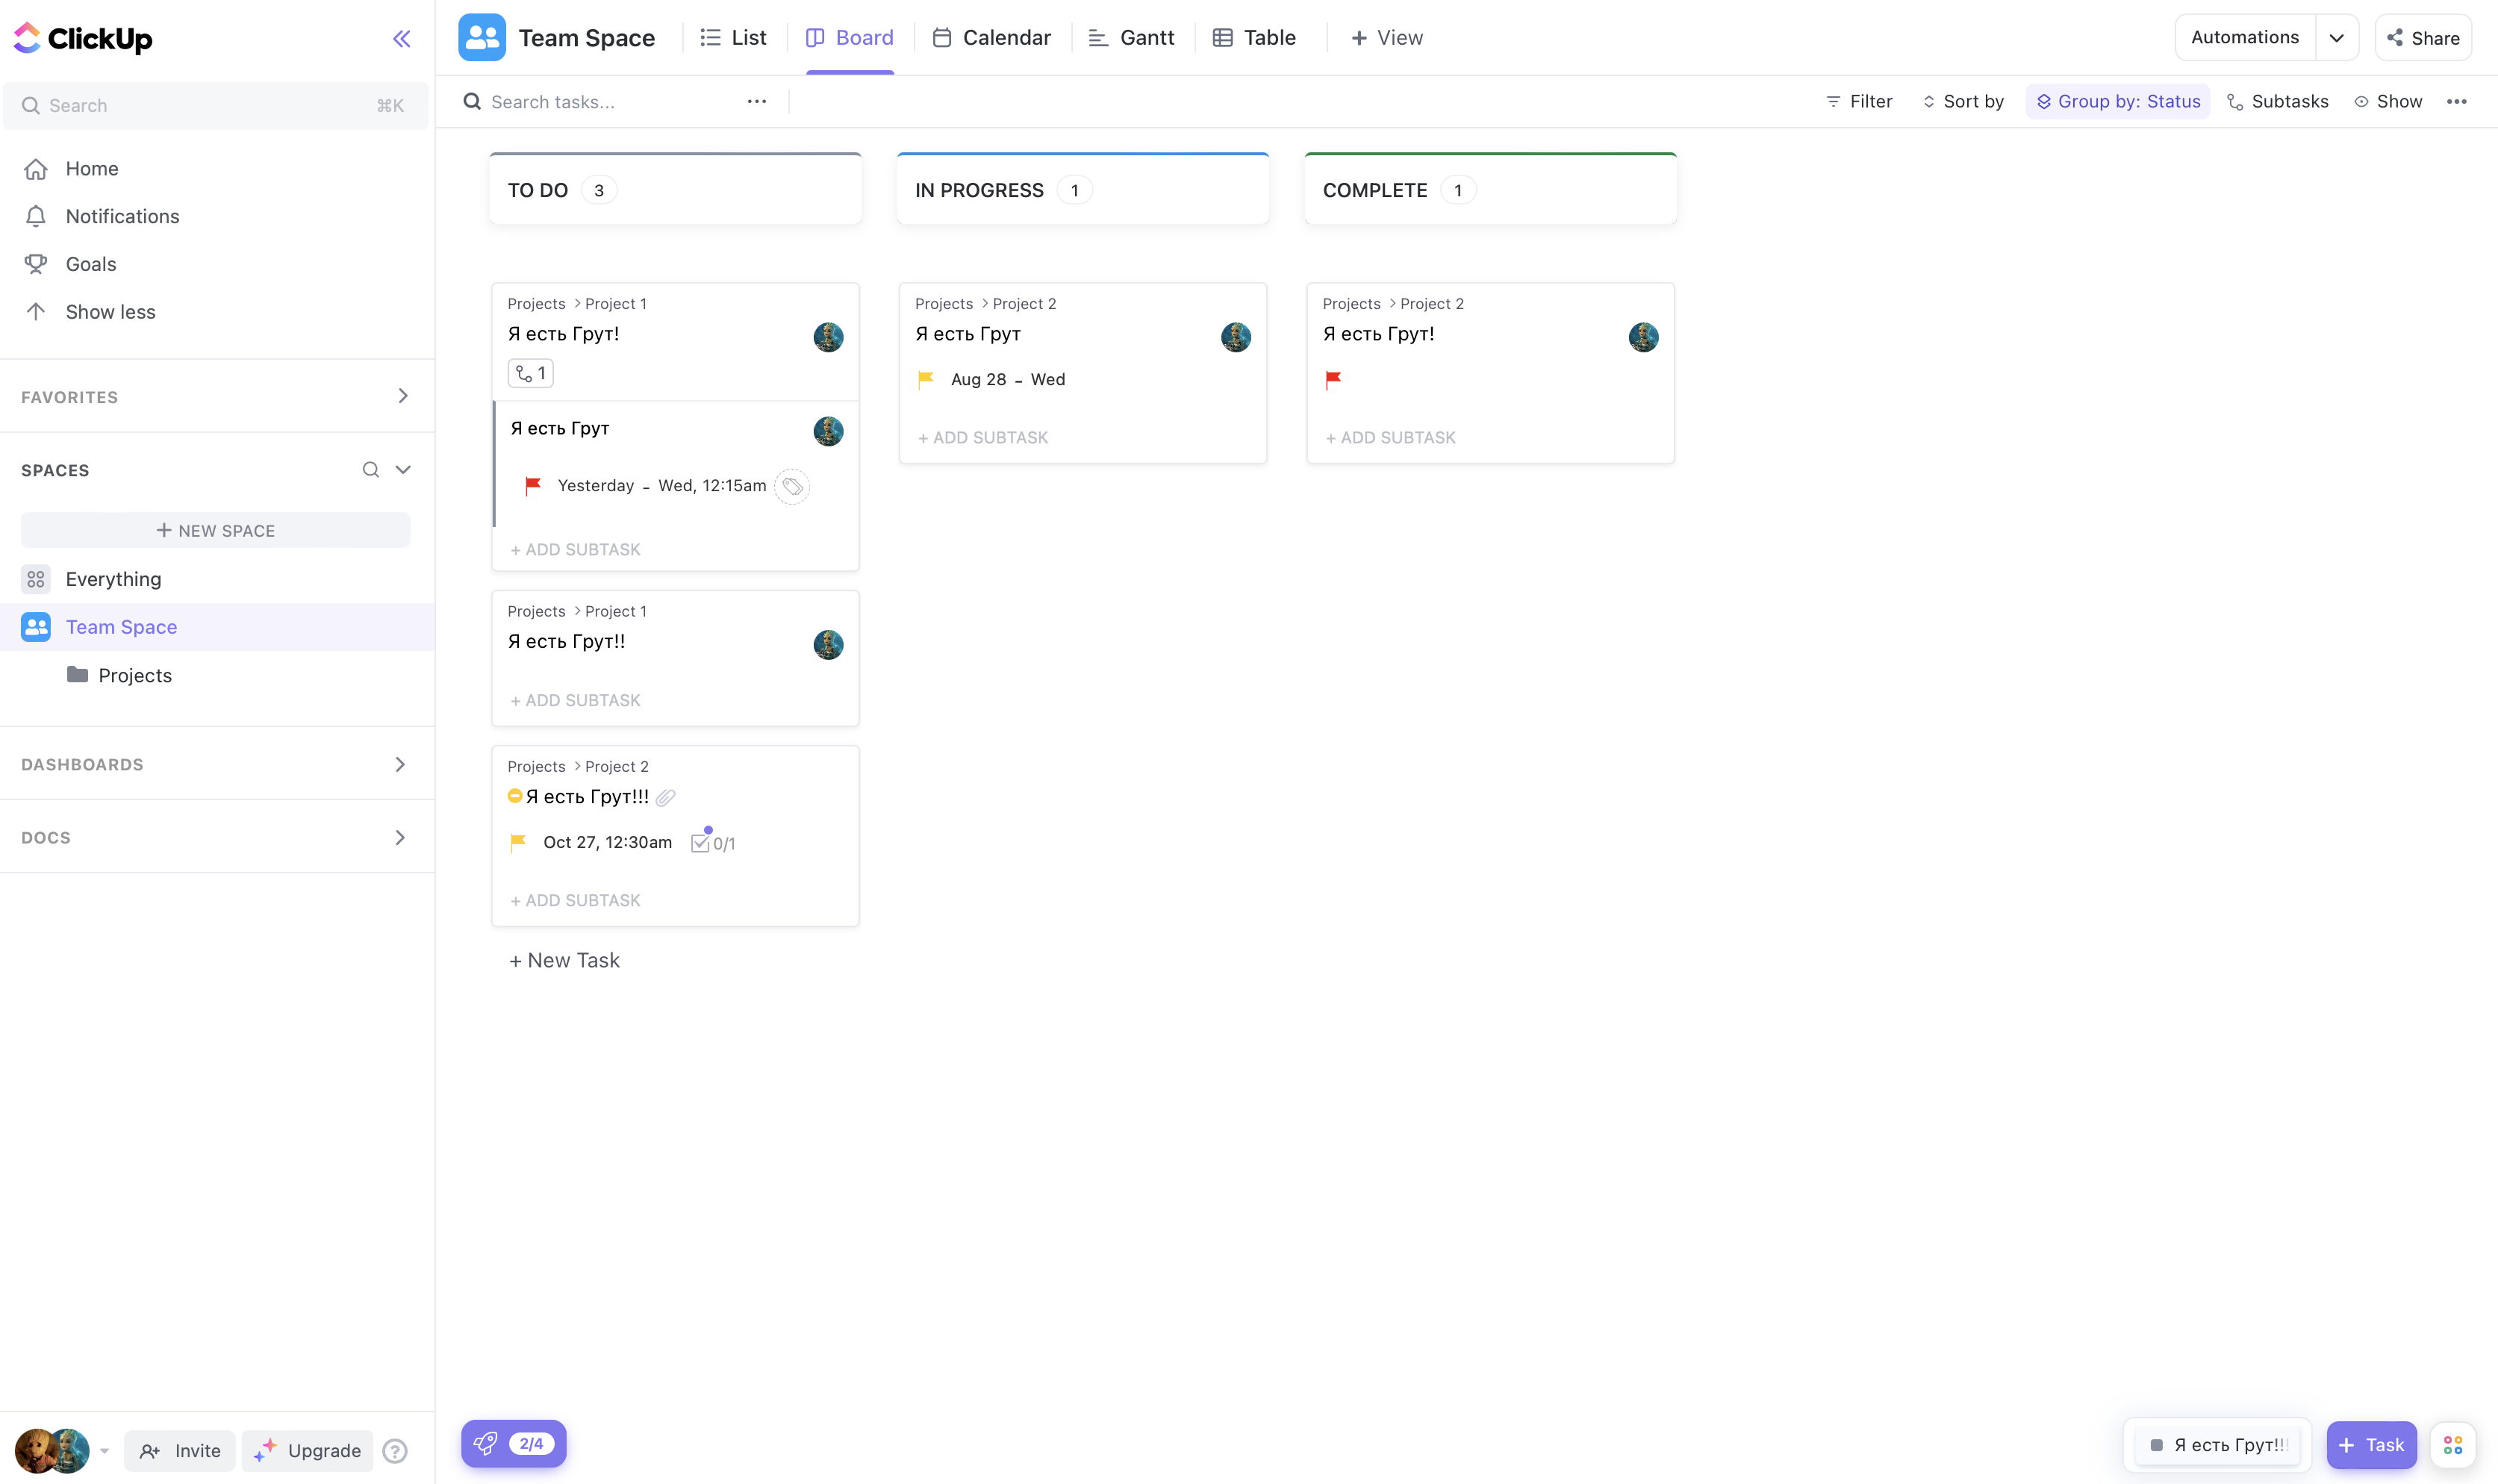
Task: Expand the Favorites section
Action: (403, 396)
